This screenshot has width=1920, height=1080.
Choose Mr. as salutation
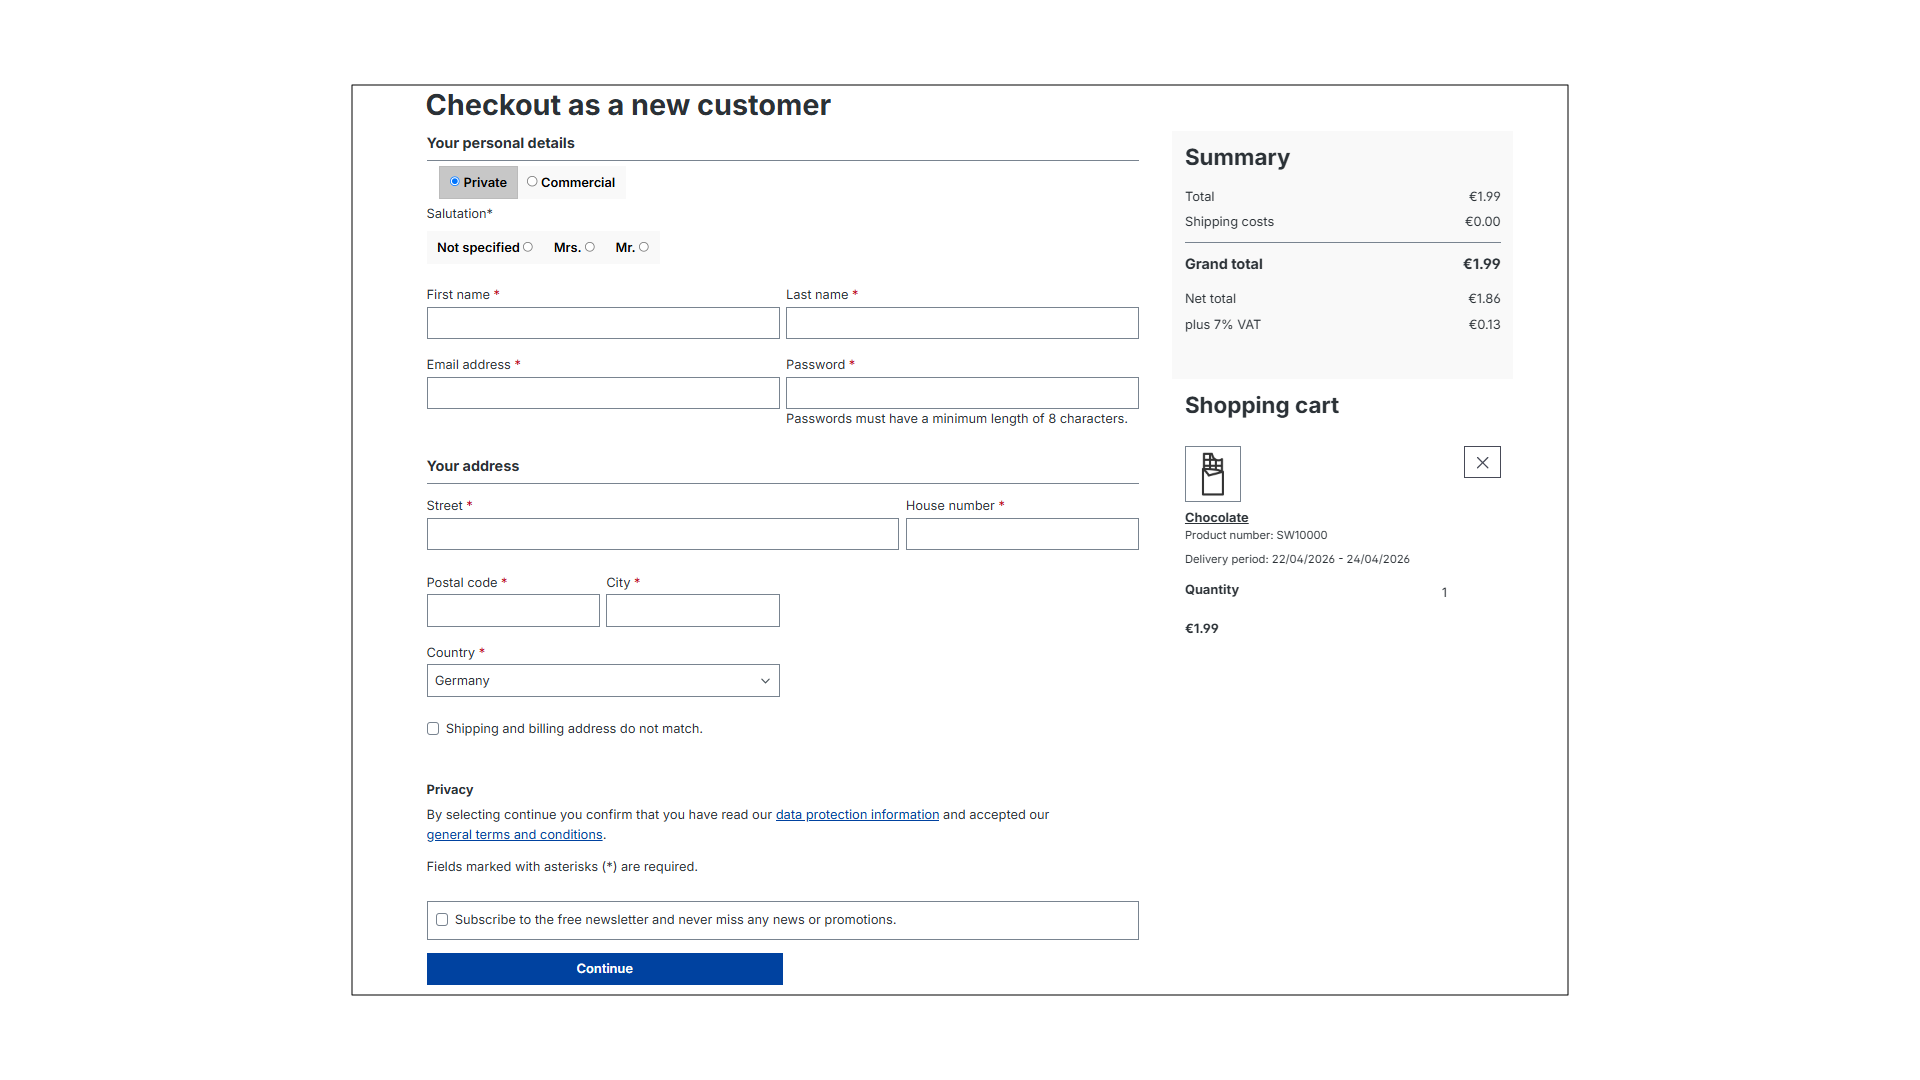[x=645, y=247]
